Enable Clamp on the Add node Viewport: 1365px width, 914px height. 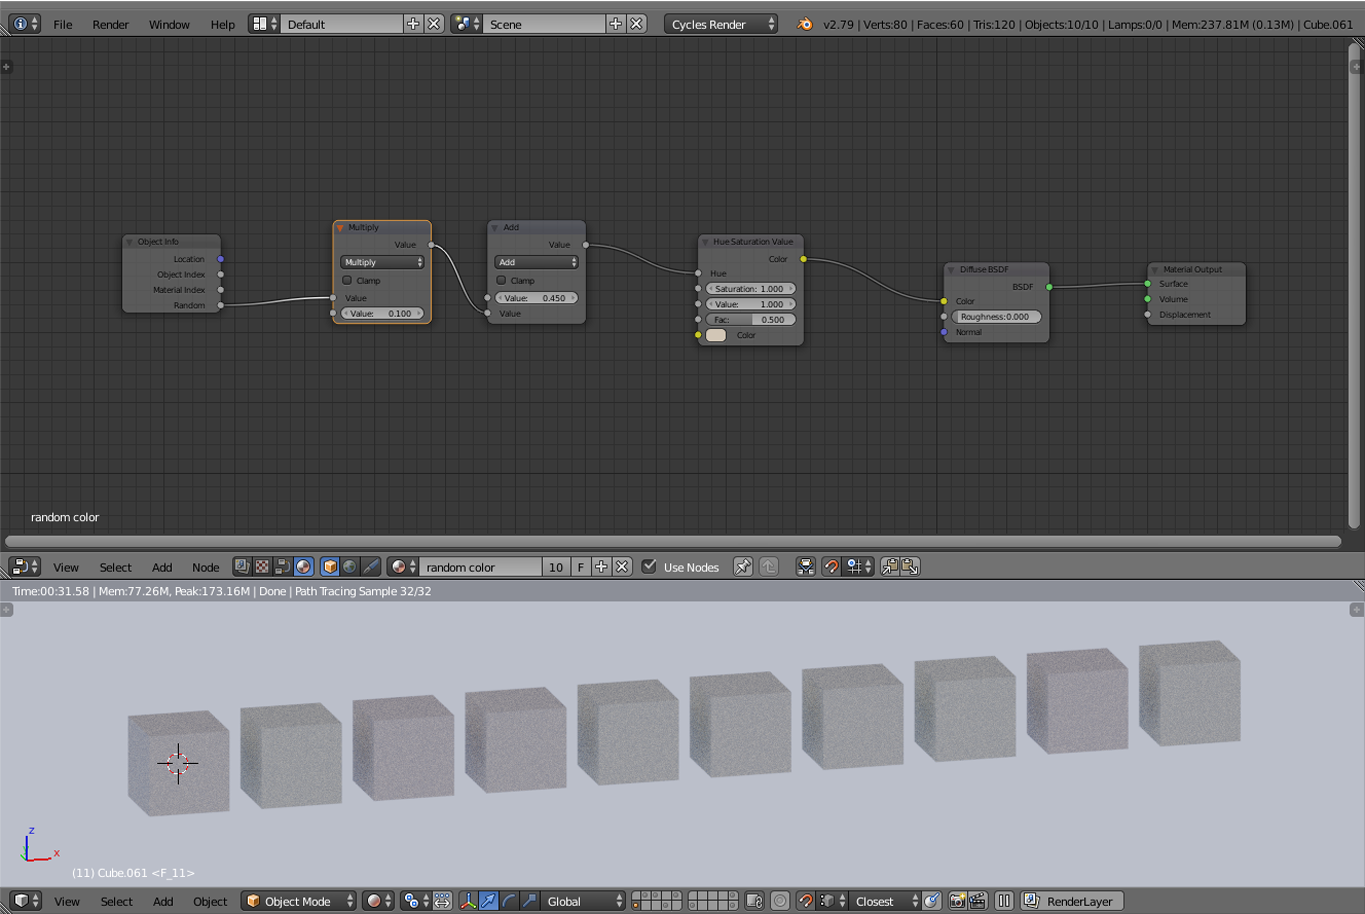tap(502, 281)
